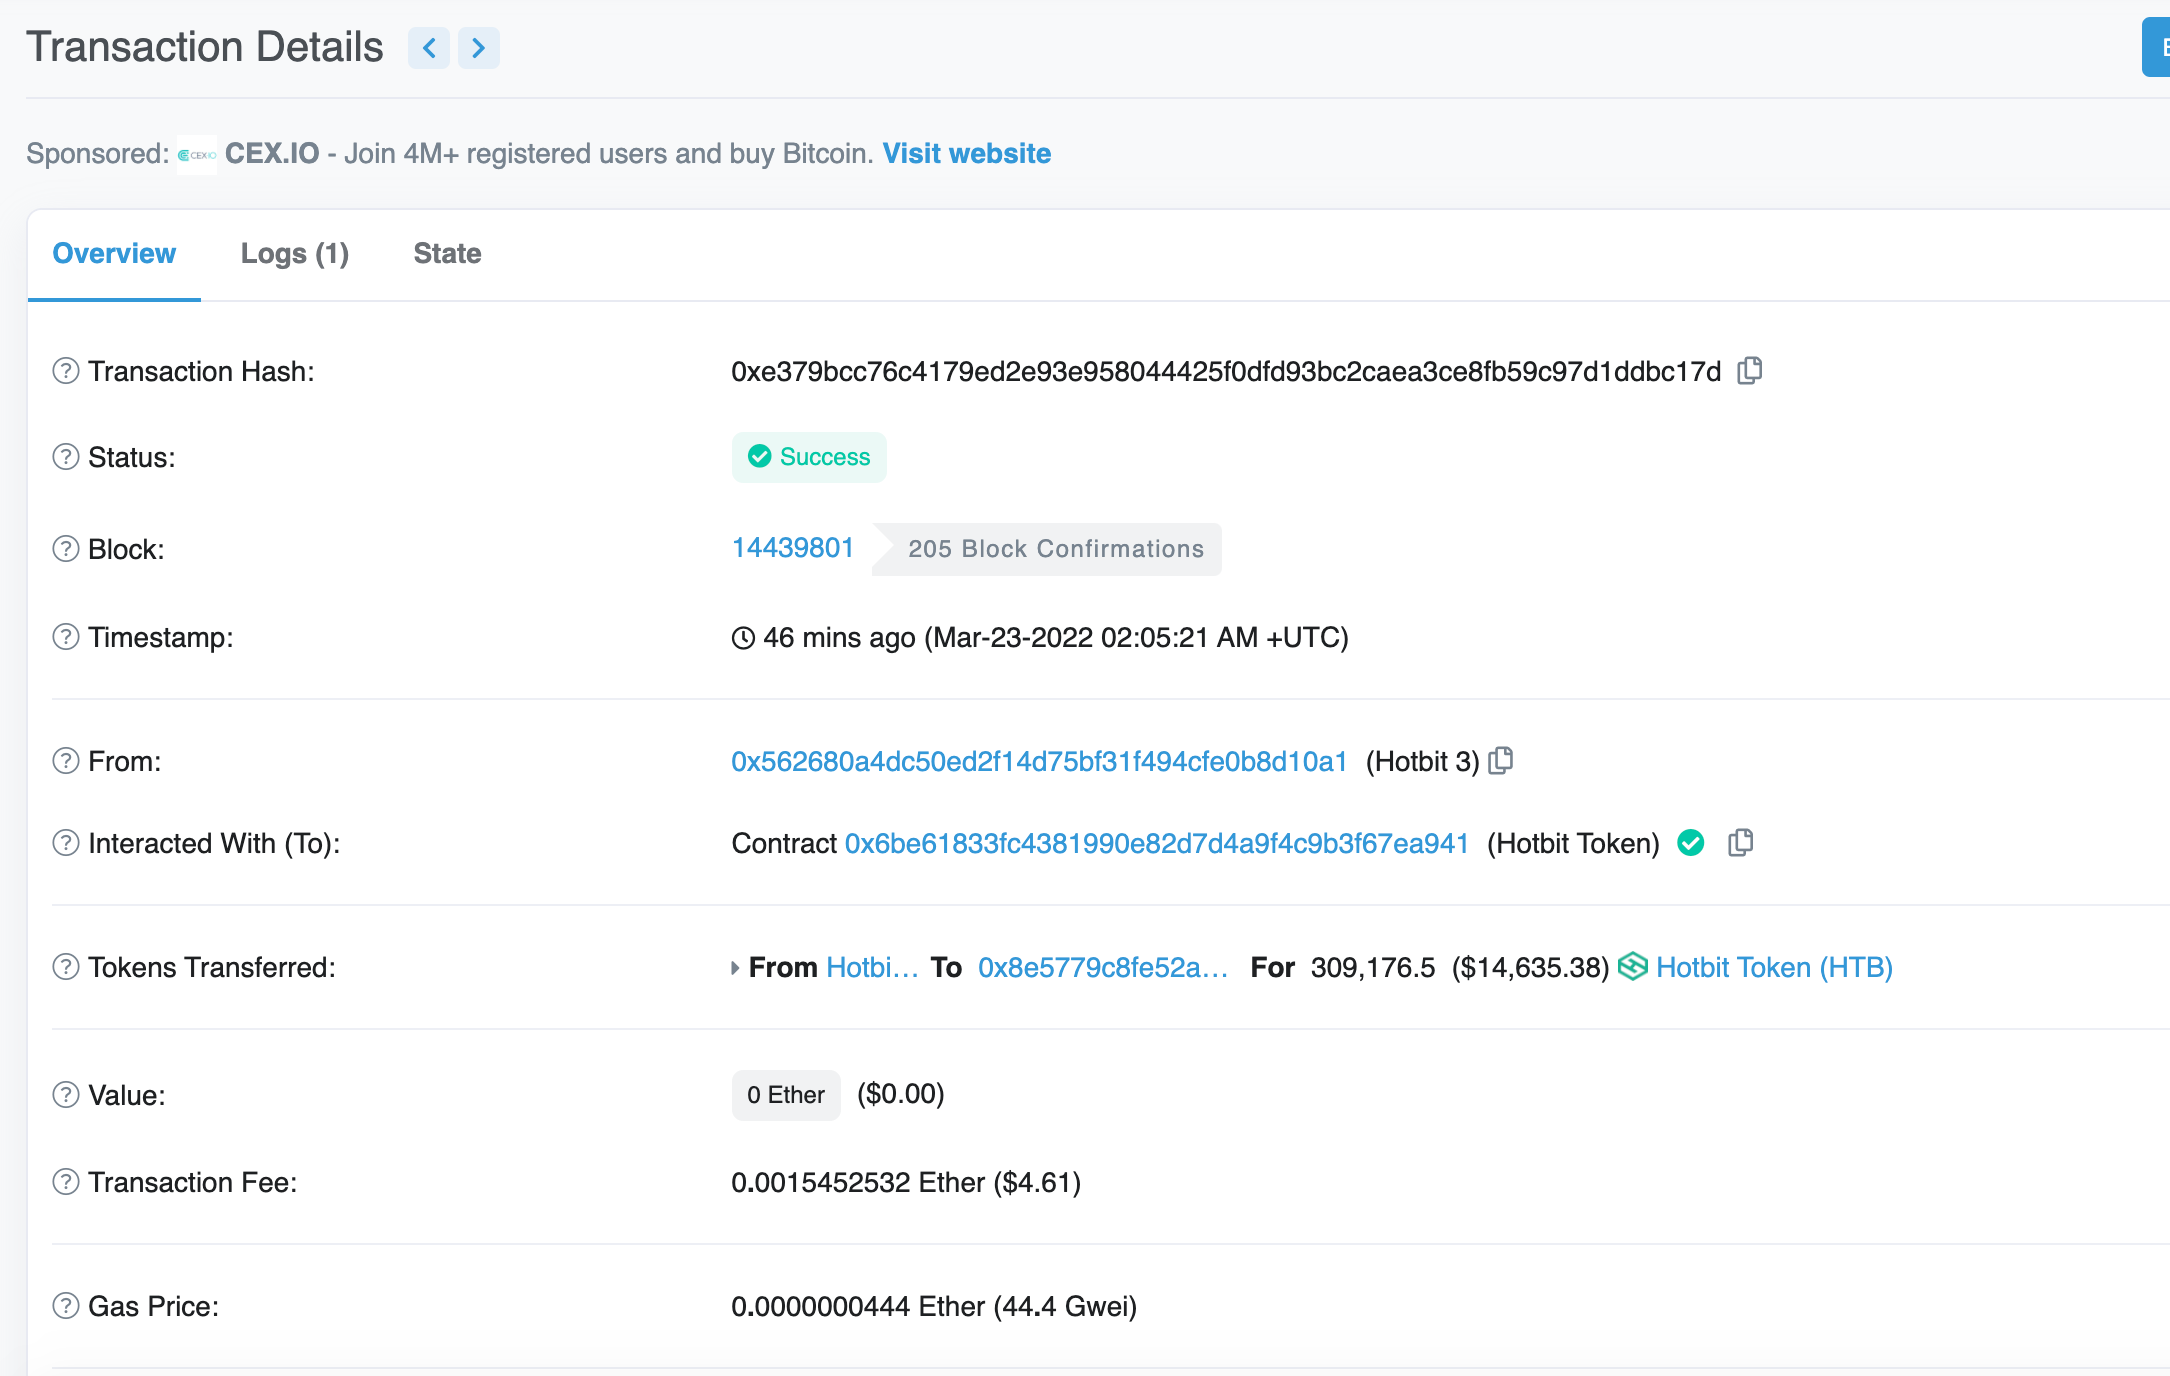Image resolution: width=2170 pixels, height=1376 pixels.
Task: Copy the Hotbit Token contract address
Action: [1740, 843]
